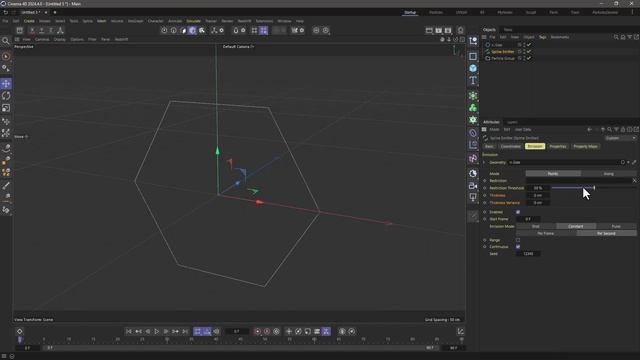
Task: Choose the Per Frame option
Action: pos(546,233)
